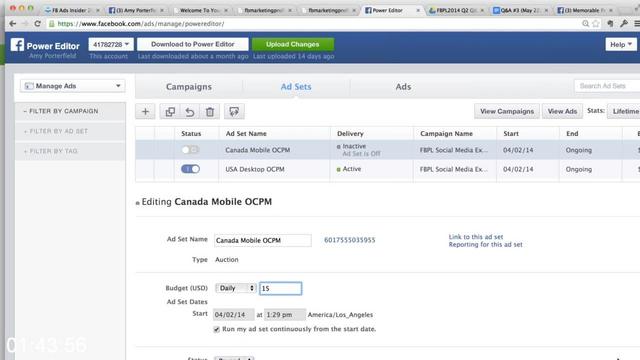
Task: Click the Ad Set Name input field
Action: coord(262,240)
